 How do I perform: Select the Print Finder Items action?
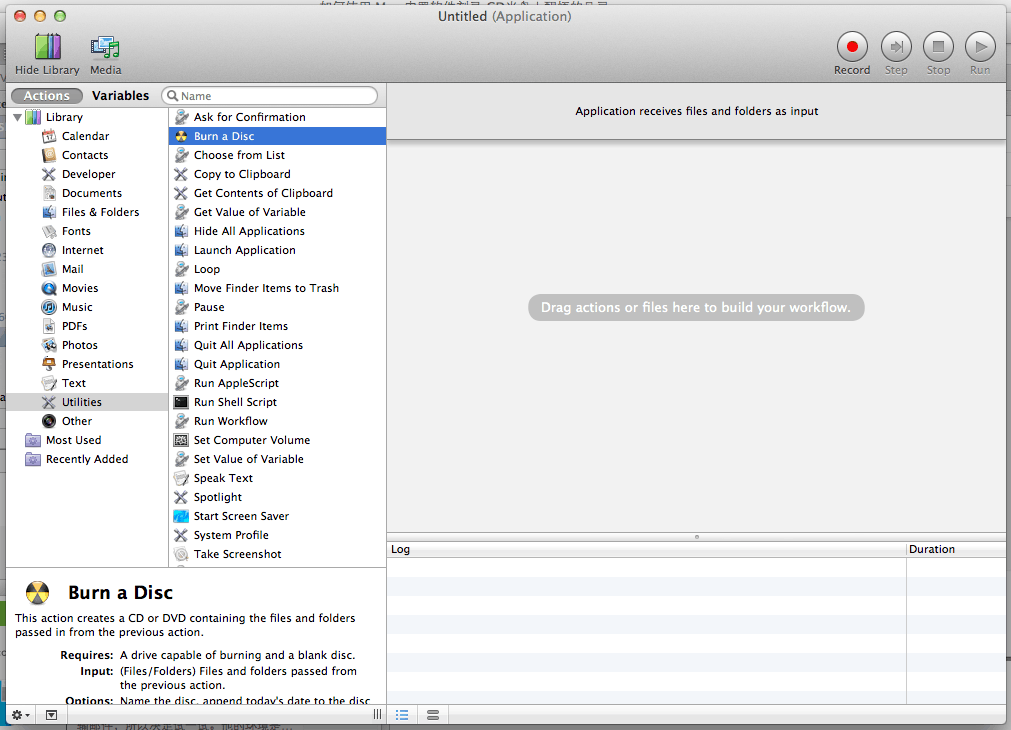[x=277, y=326]
